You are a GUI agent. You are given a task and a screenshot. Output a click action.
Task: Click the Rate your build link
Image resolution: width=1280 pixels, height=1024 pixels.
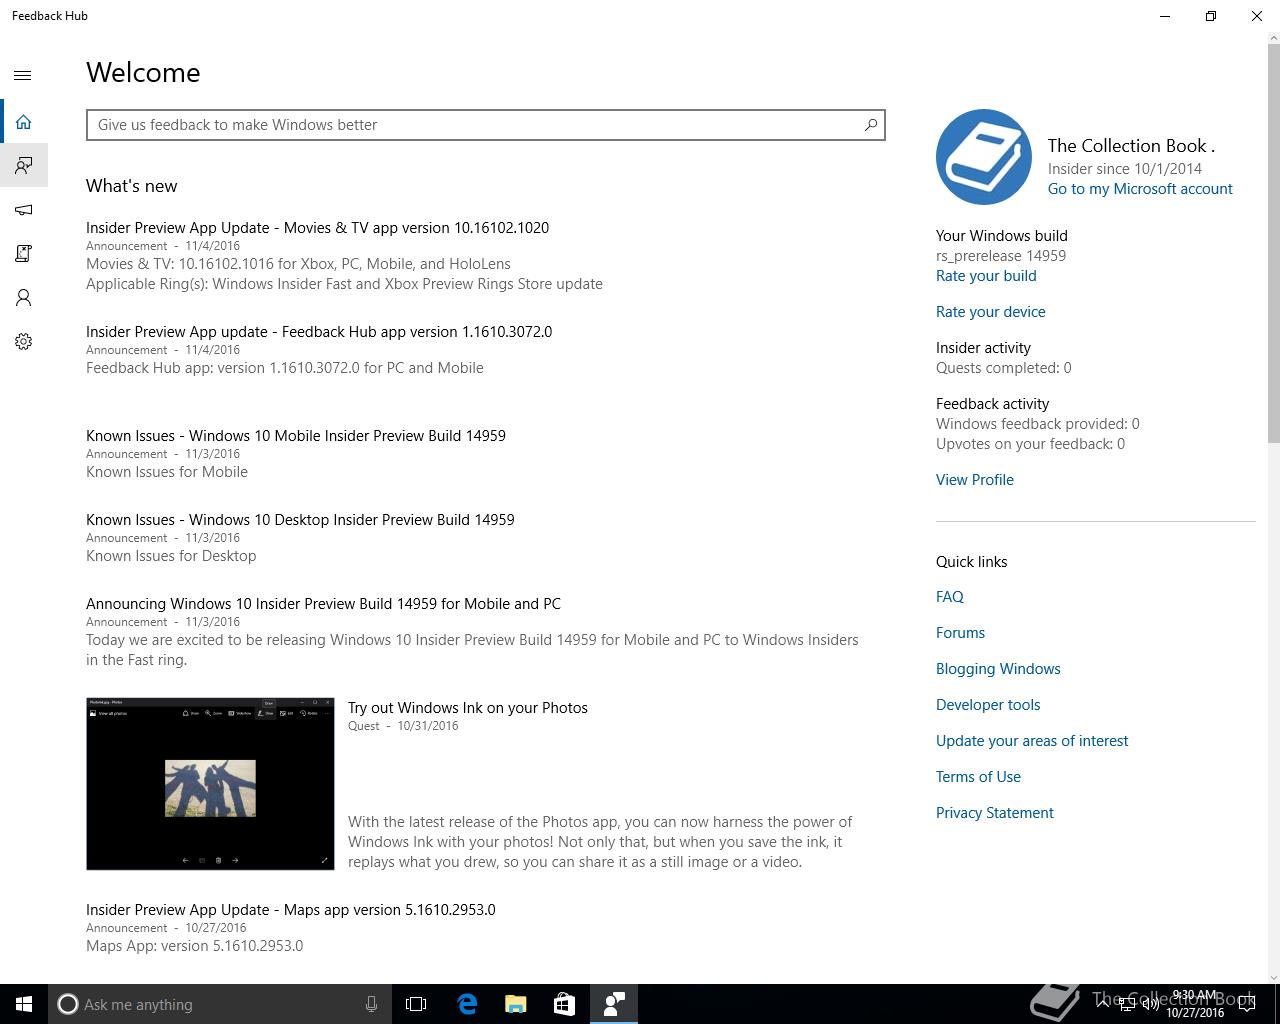coord(986,276)
